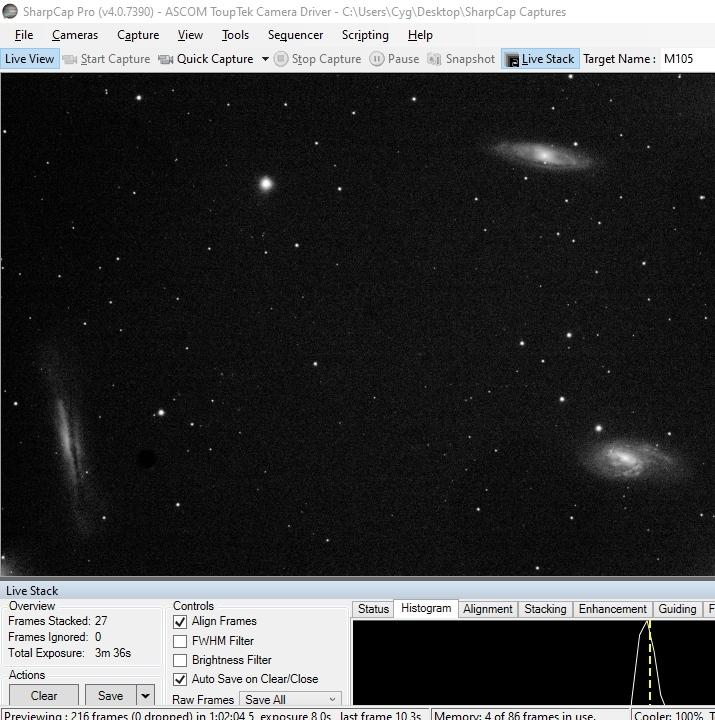The image size is (715, 720).
Task: Save the stack with Save button
Action: [x=111, y=696]
